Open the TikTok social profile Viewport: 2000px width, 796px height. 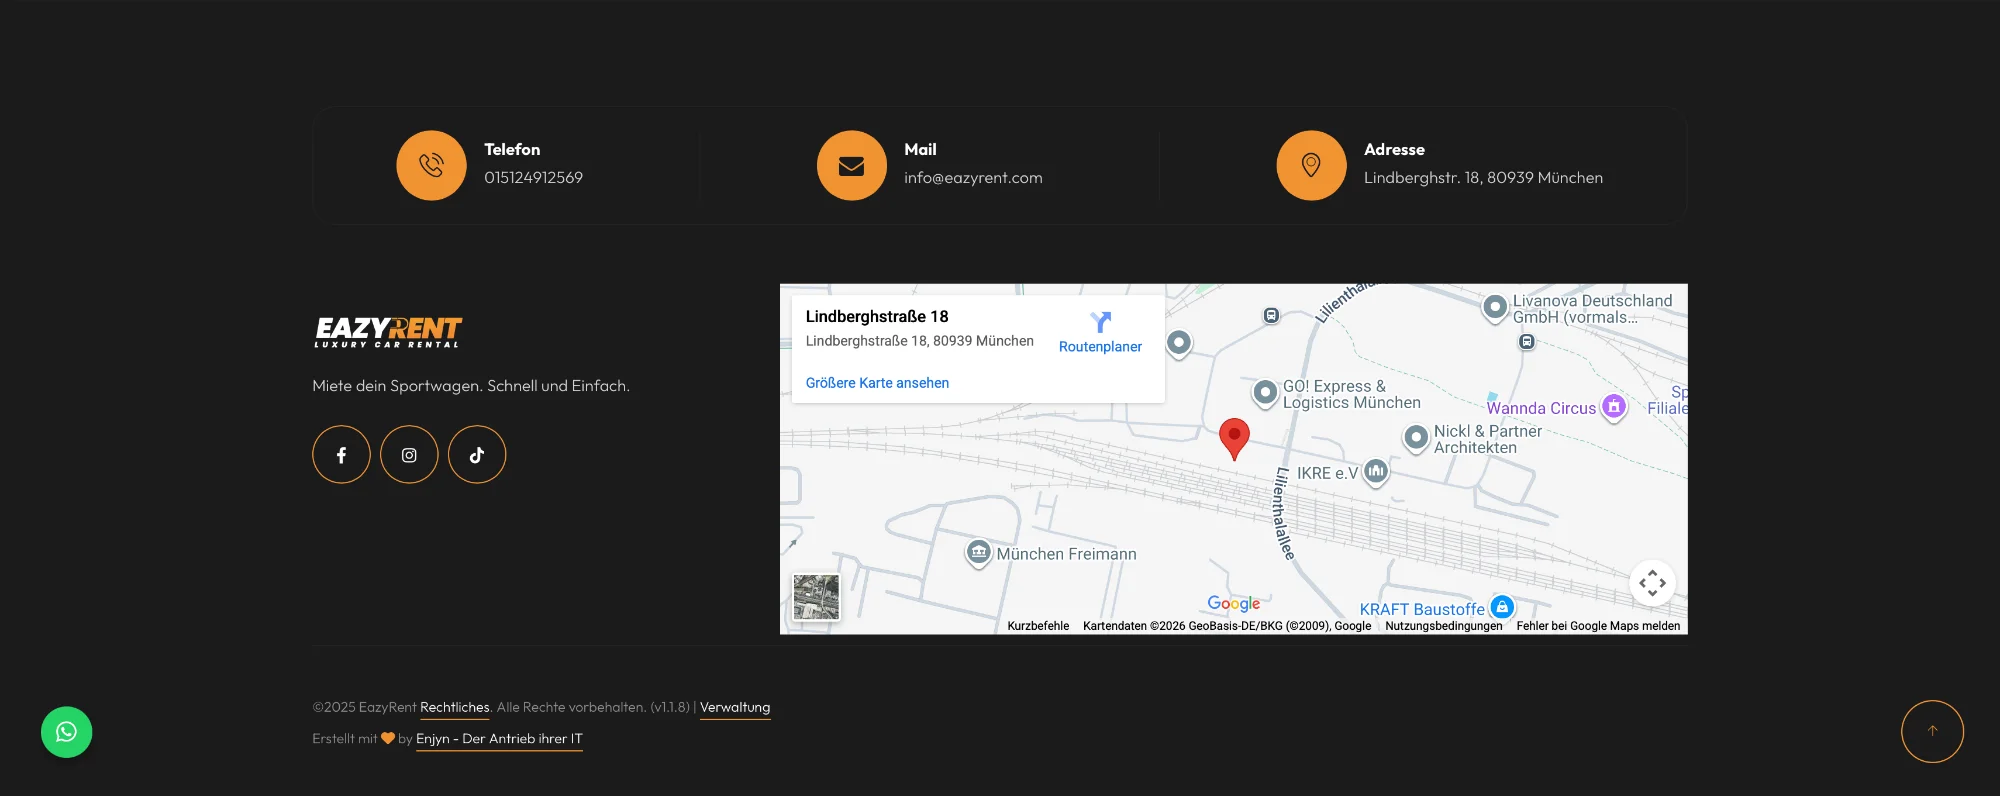pyautogui.click(x=477, y=455)
